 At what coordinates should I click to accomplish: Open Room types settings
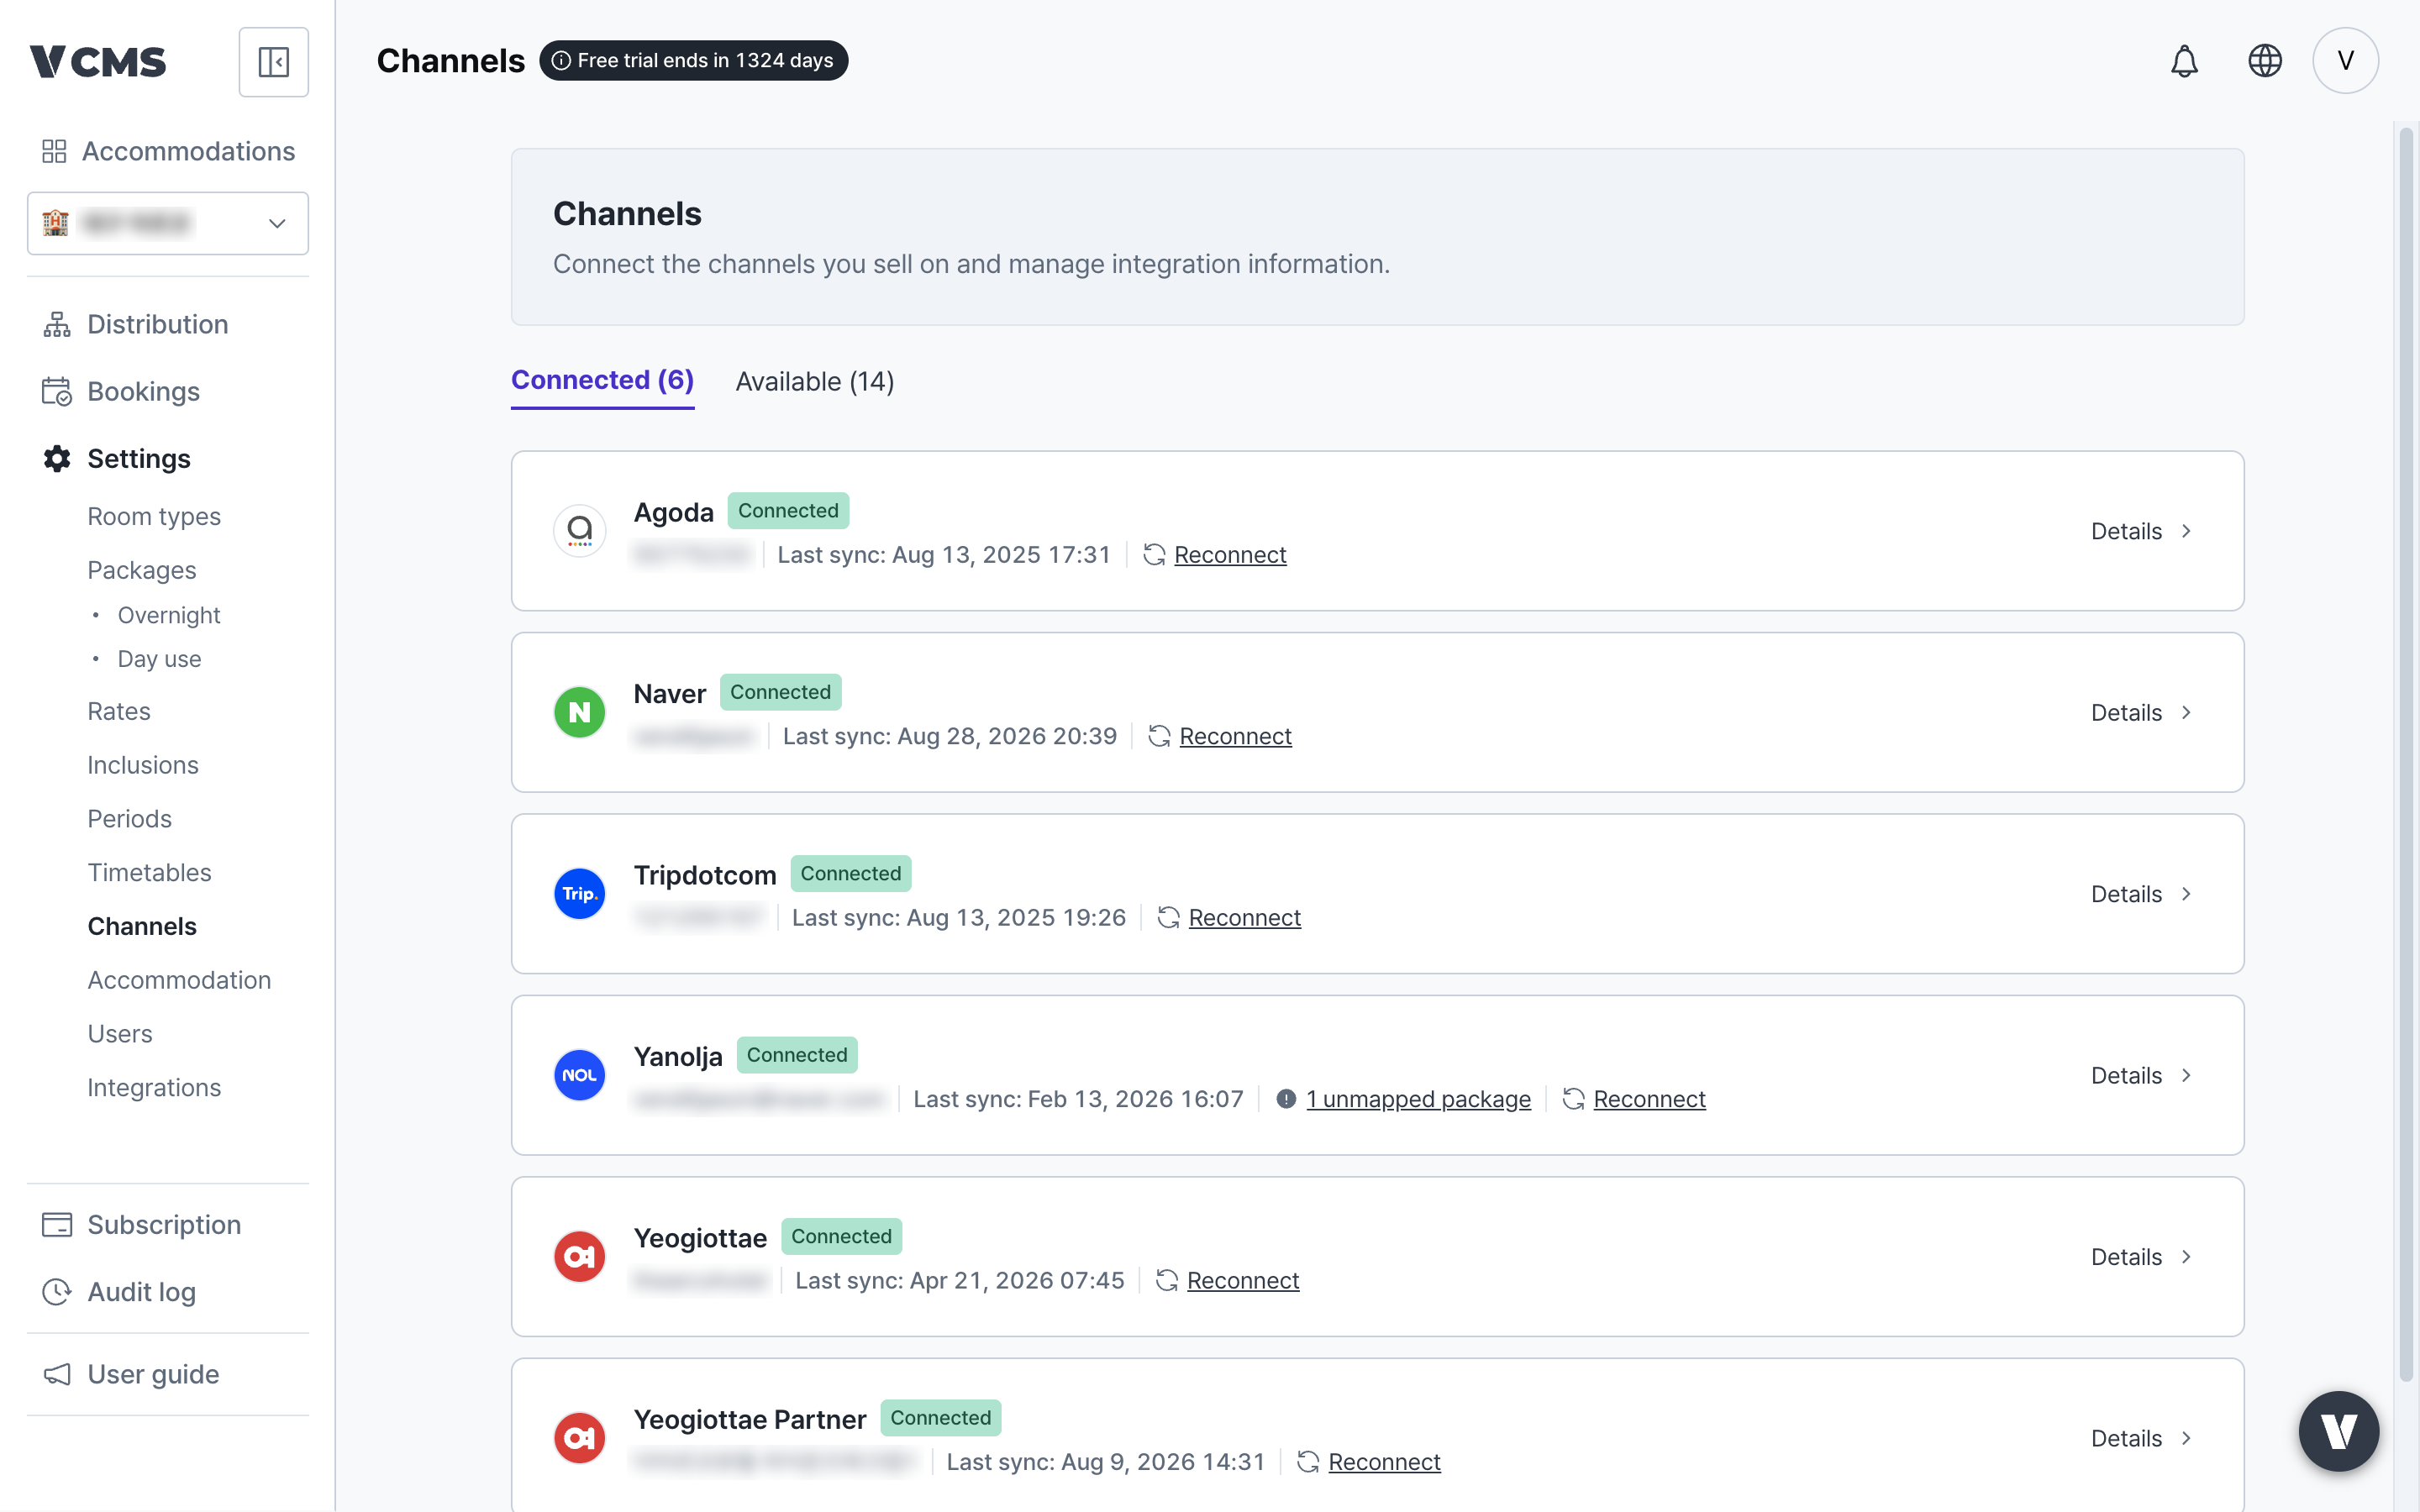pyautogui.click(x=154, y=516)
